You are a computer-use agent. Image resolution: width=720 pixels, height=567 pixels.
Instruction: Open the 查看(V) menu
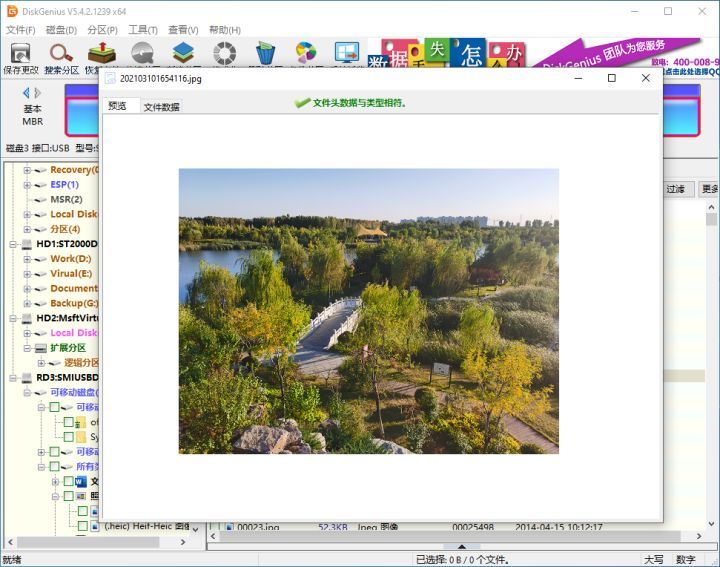pyautogui.click(x=183, y=30)
